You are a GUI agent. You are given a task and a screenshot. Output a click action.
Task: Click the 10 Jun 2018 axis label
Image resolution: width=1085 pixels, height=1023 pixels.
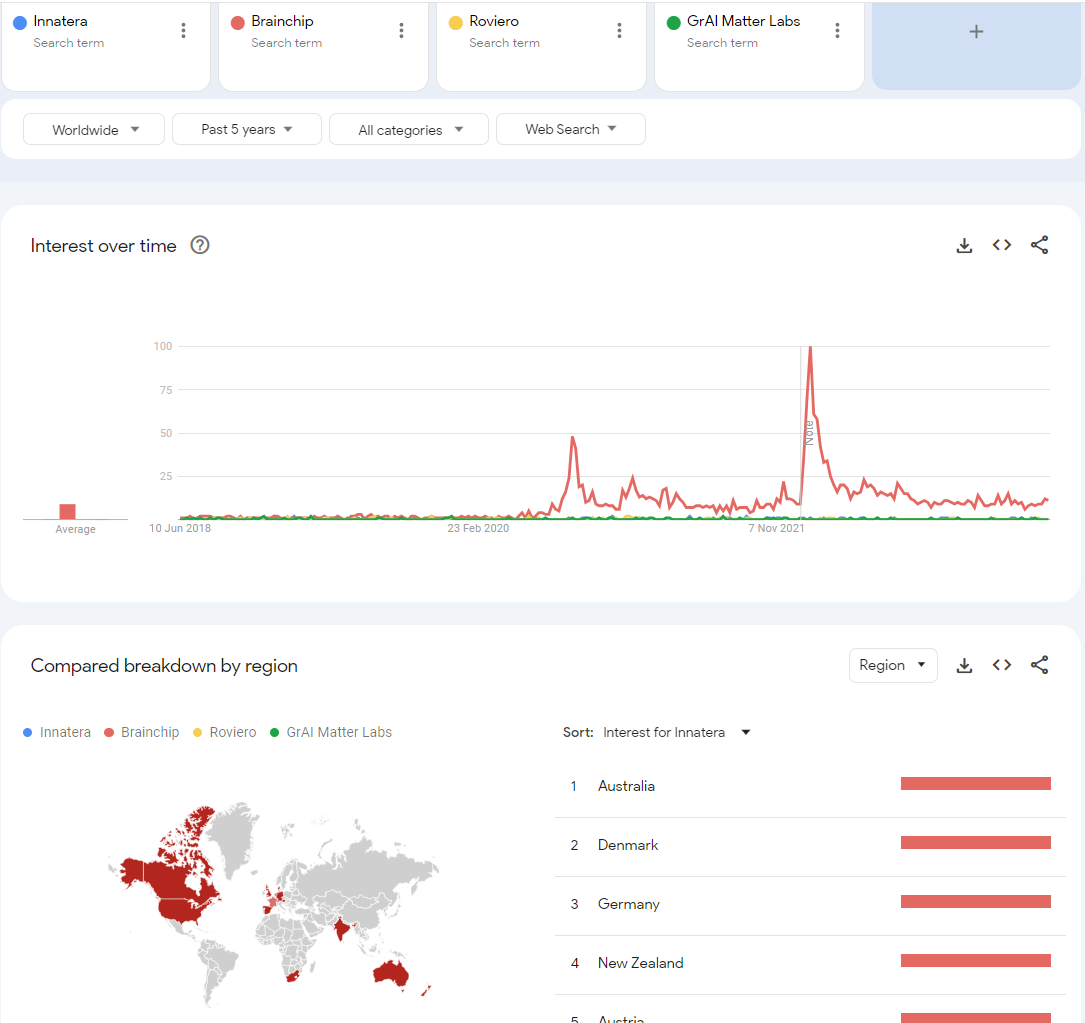tap(180, 528)
